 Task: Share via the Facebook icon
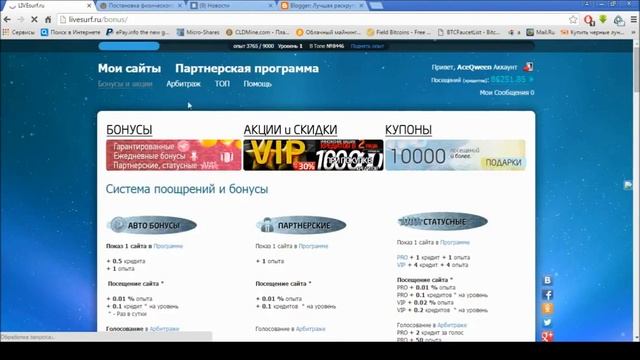point(547,294)
